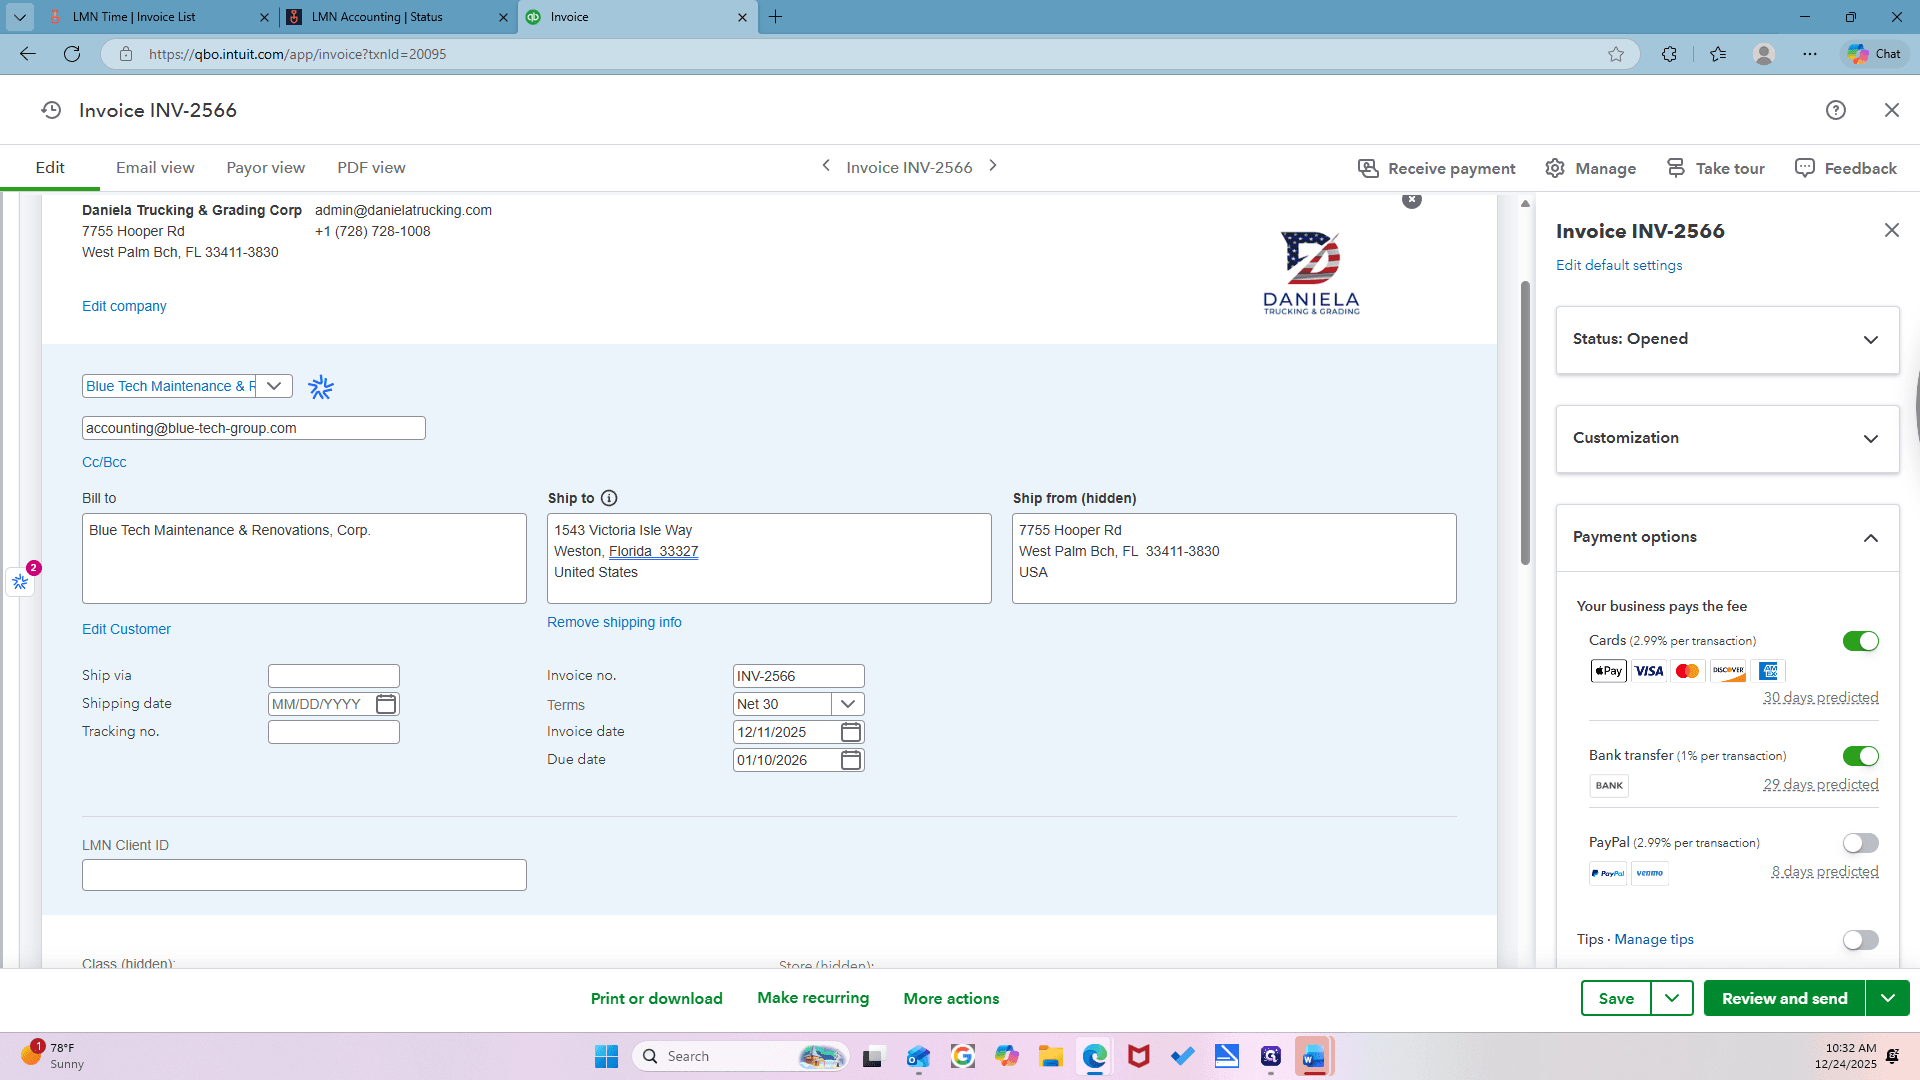Close the Invoice INV-2566 side panel
This screenshot has width=1920, height=1080.
point(1892,230)
